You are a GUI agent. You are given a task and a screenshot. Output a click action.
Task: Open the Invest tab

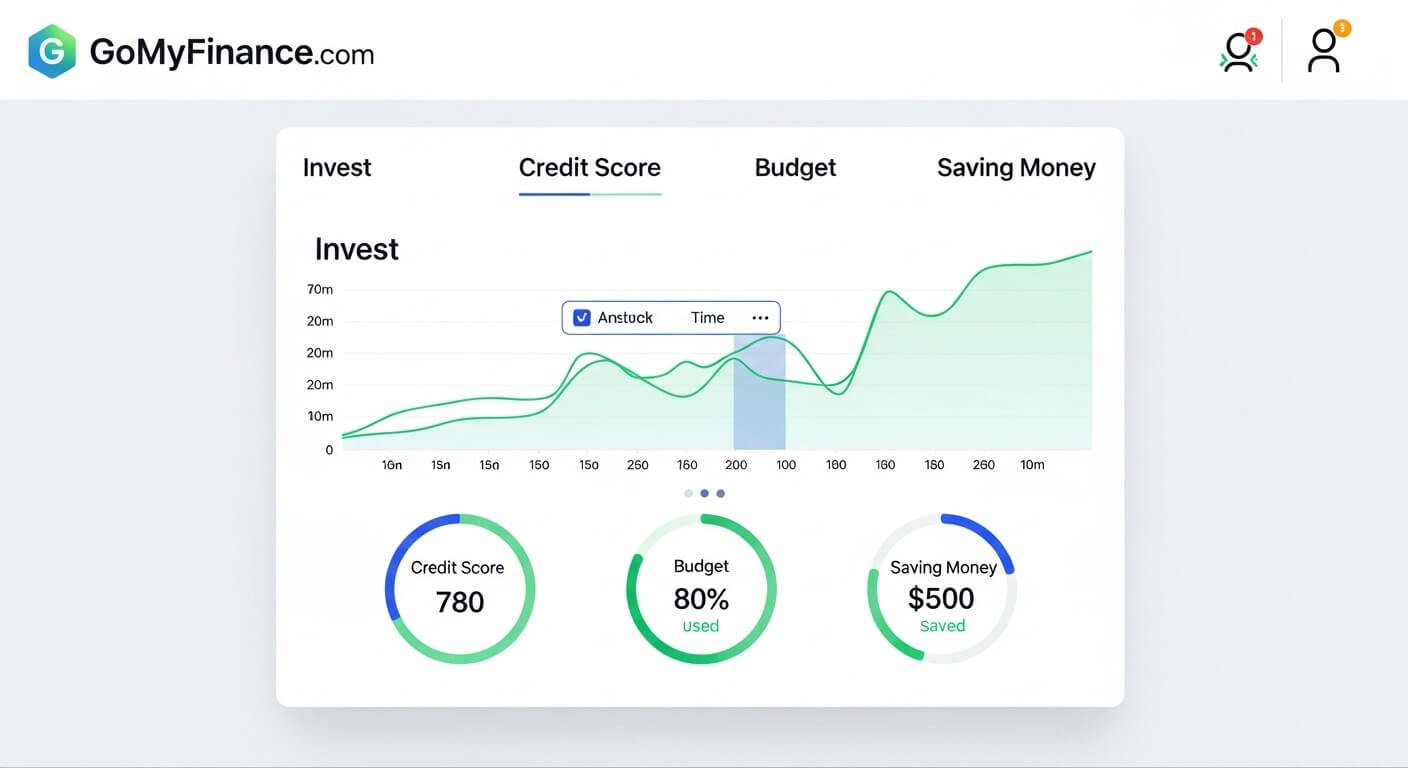(337, 167)
